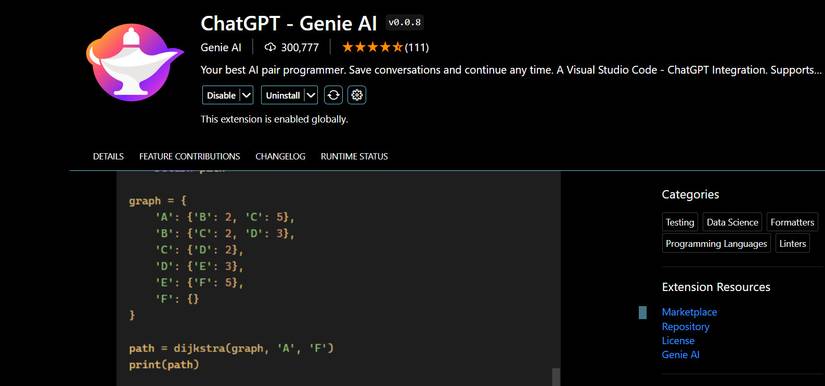Switch to the Details tab
Viewport: 825px width, 386px height.
tap(108, 156)
